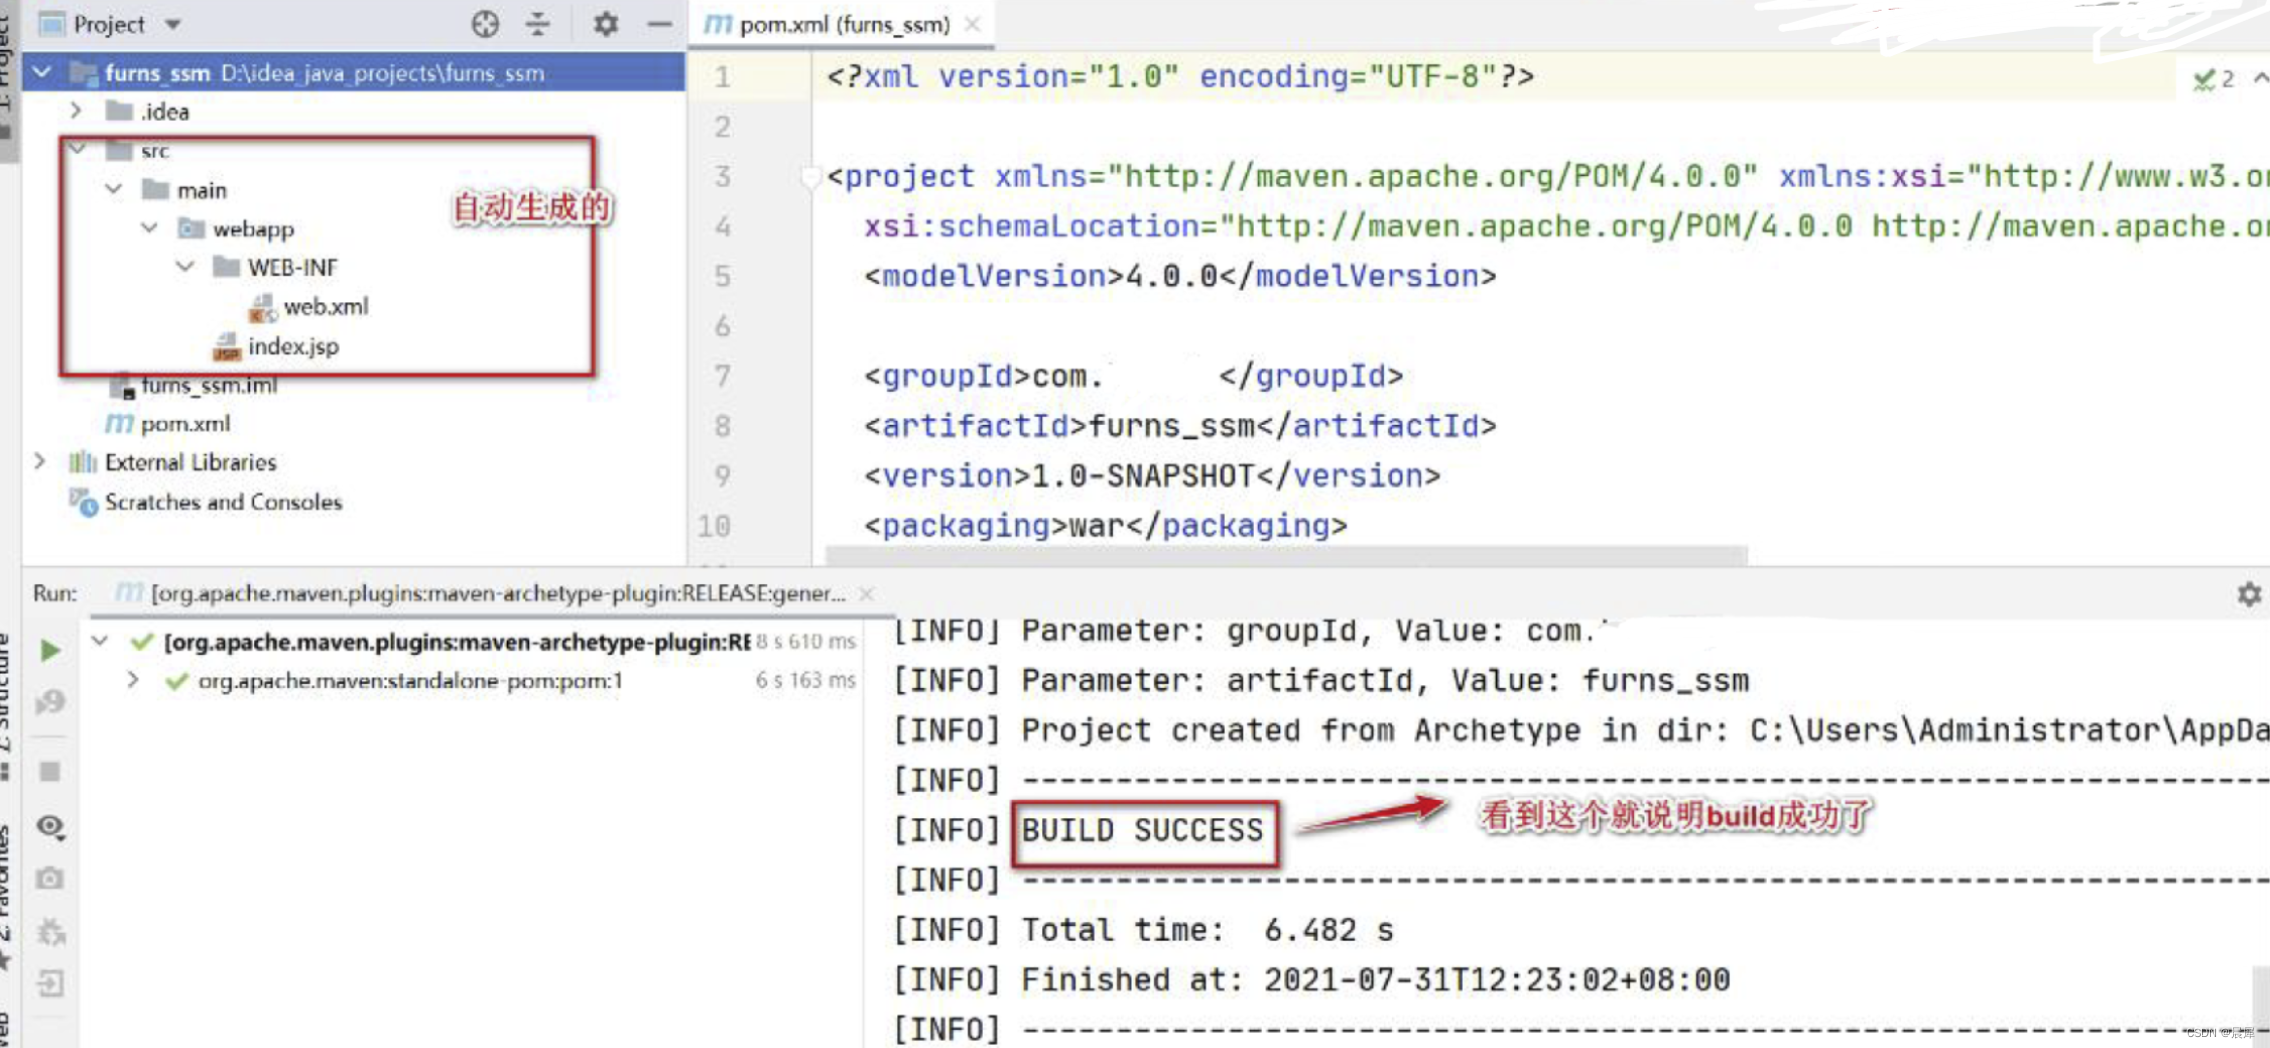Click the WEB-INF folder icon
This screenshot has width=2270, height=1048.
(227, 267)
